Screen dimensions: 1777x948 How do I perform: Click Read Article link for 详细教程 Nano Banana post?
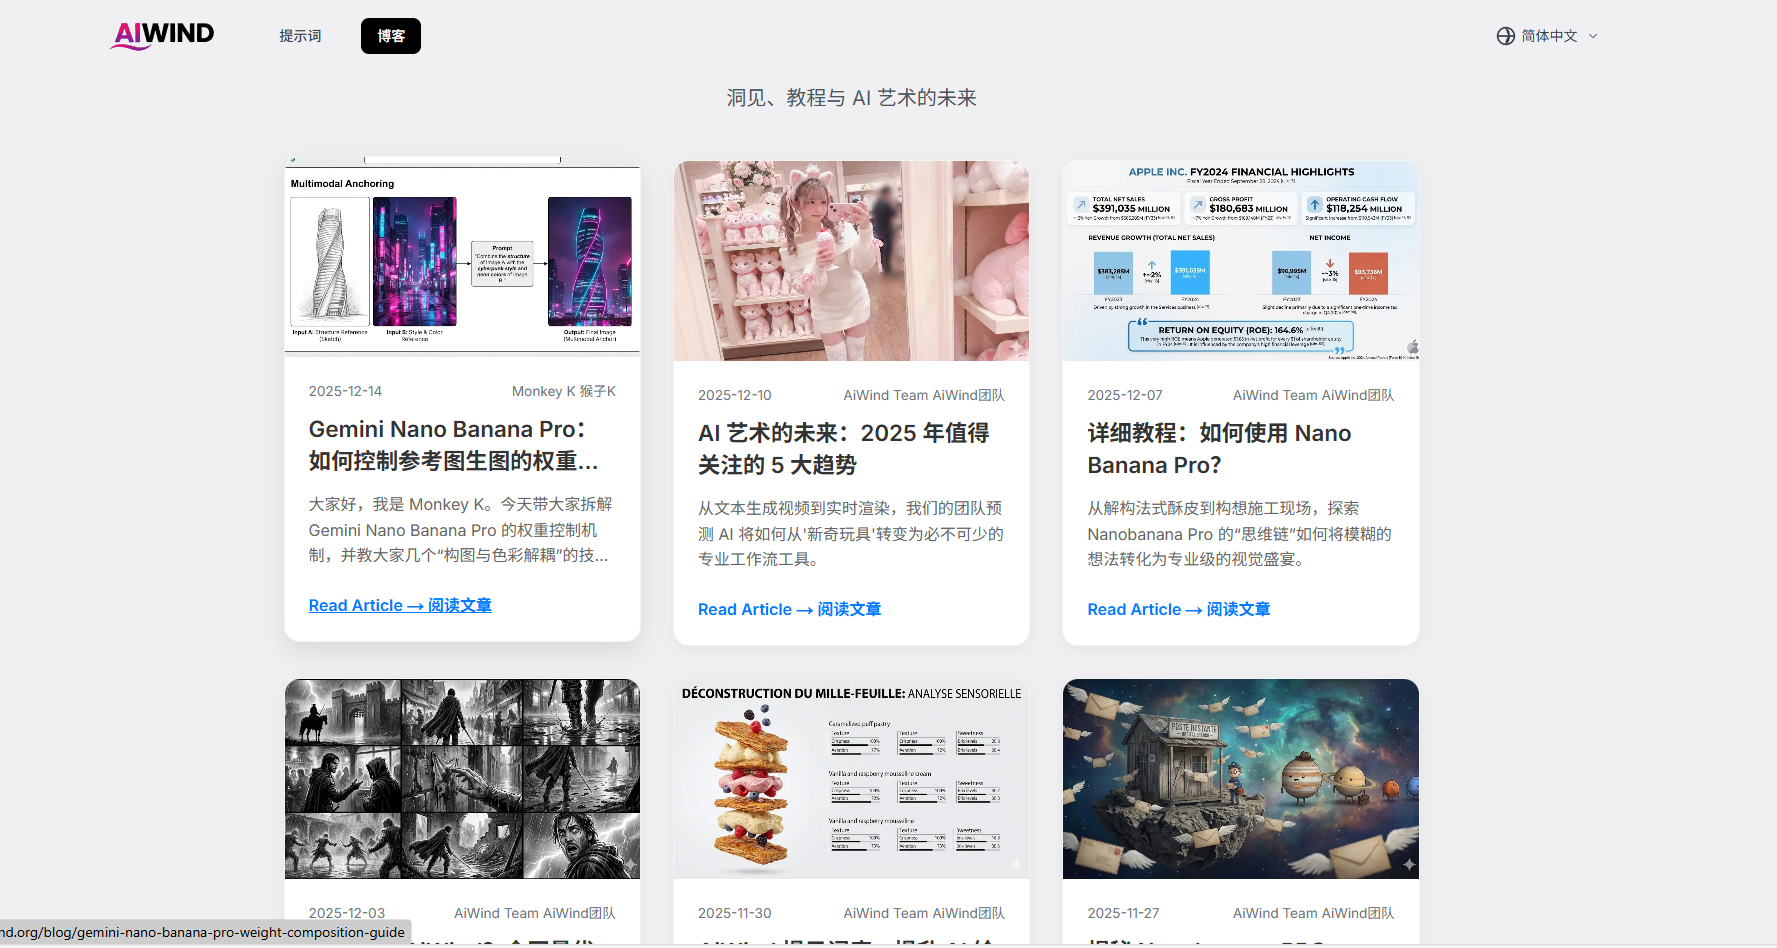(1179, 609)
